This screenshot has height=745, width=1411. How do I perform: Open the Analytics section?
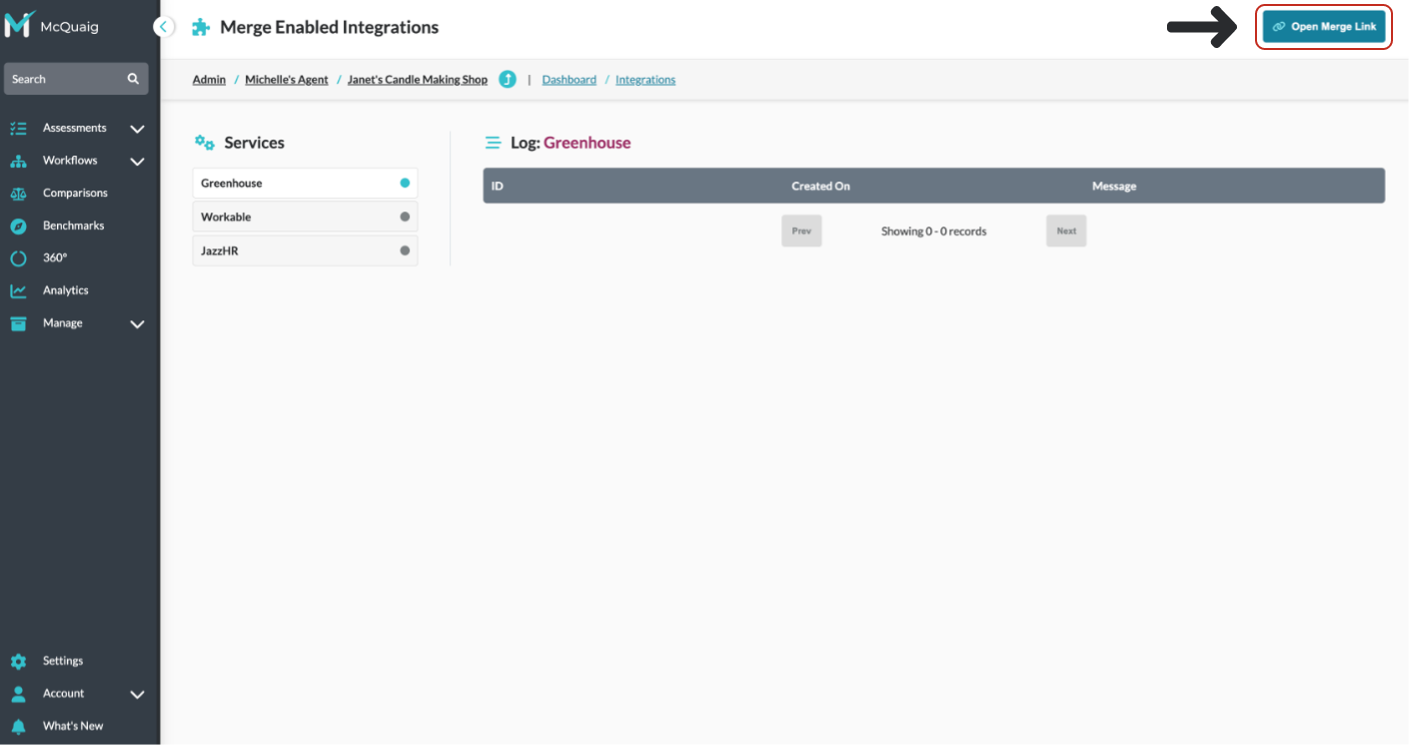(65, 290)
